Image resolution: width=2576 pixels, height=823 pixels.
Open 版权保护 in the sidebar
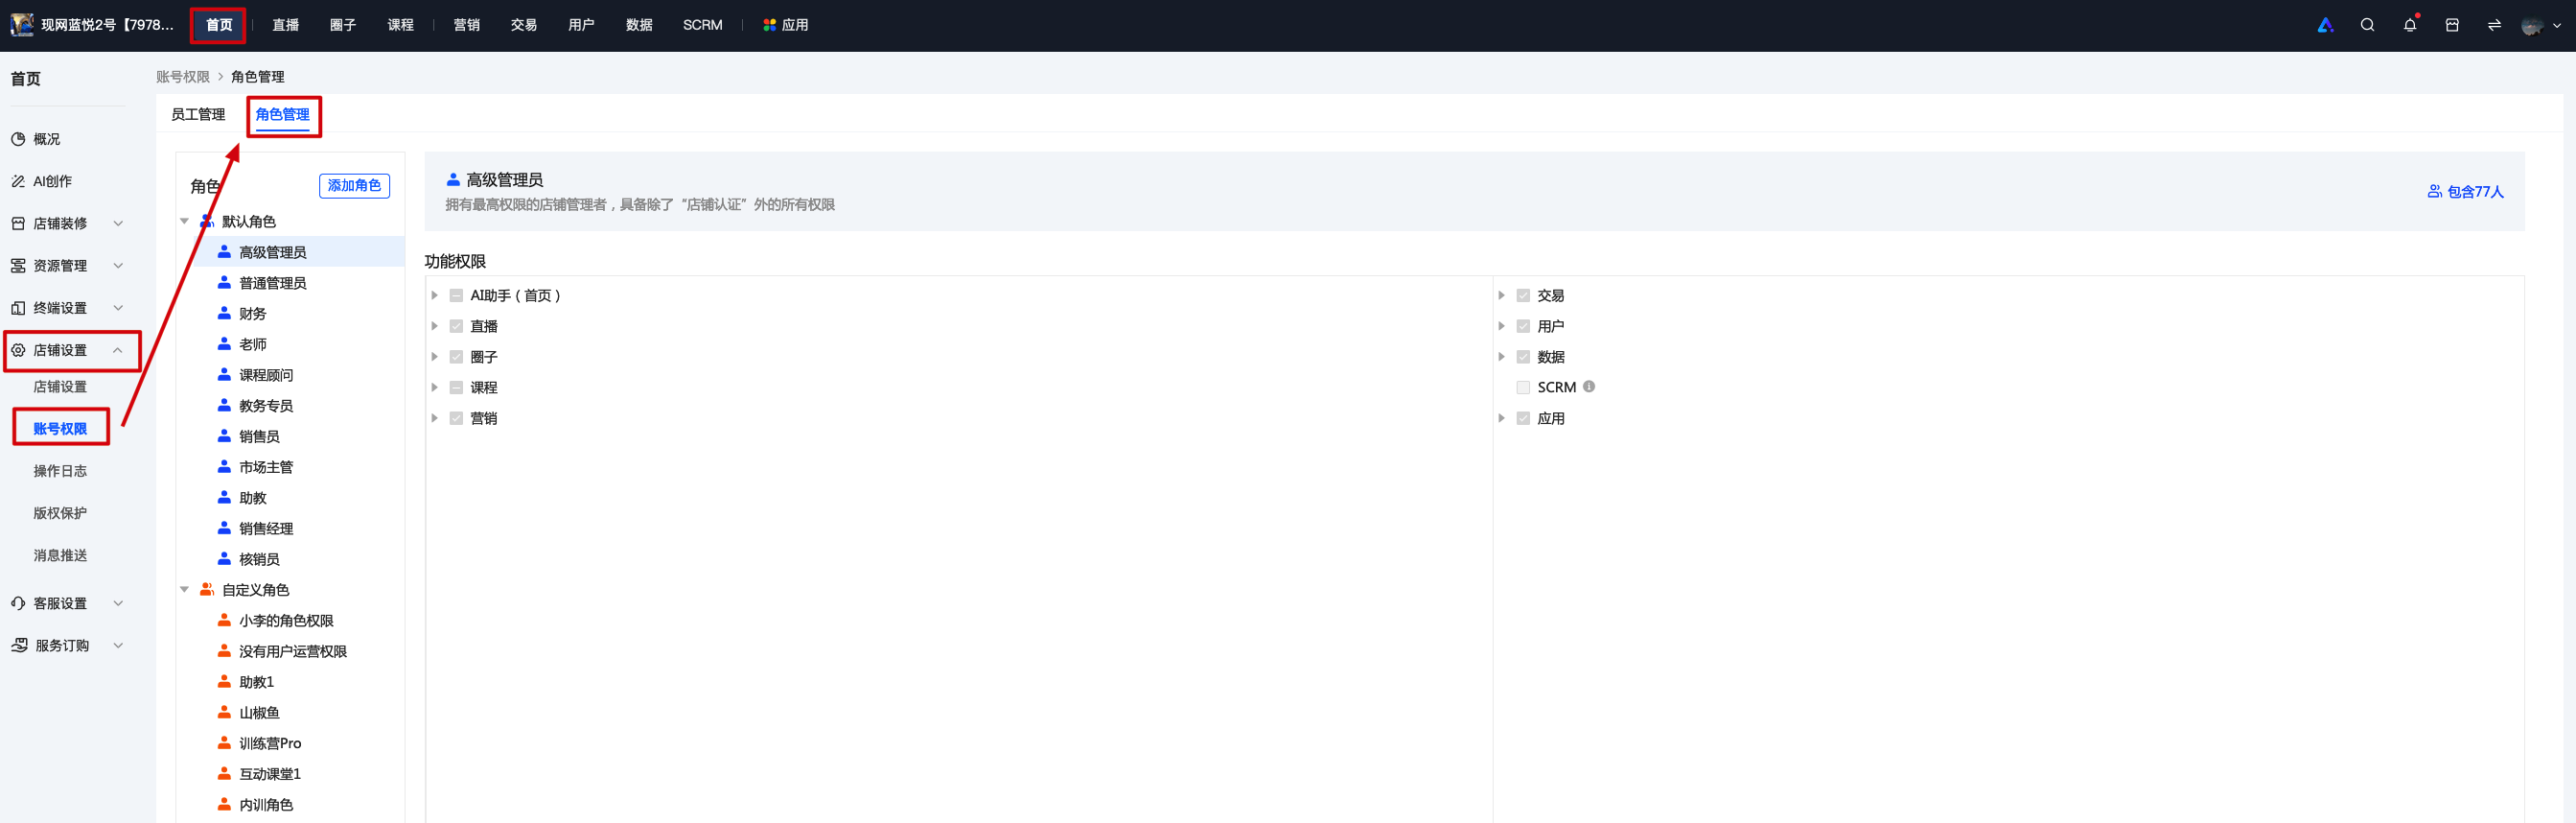click(x=60, y=512)
